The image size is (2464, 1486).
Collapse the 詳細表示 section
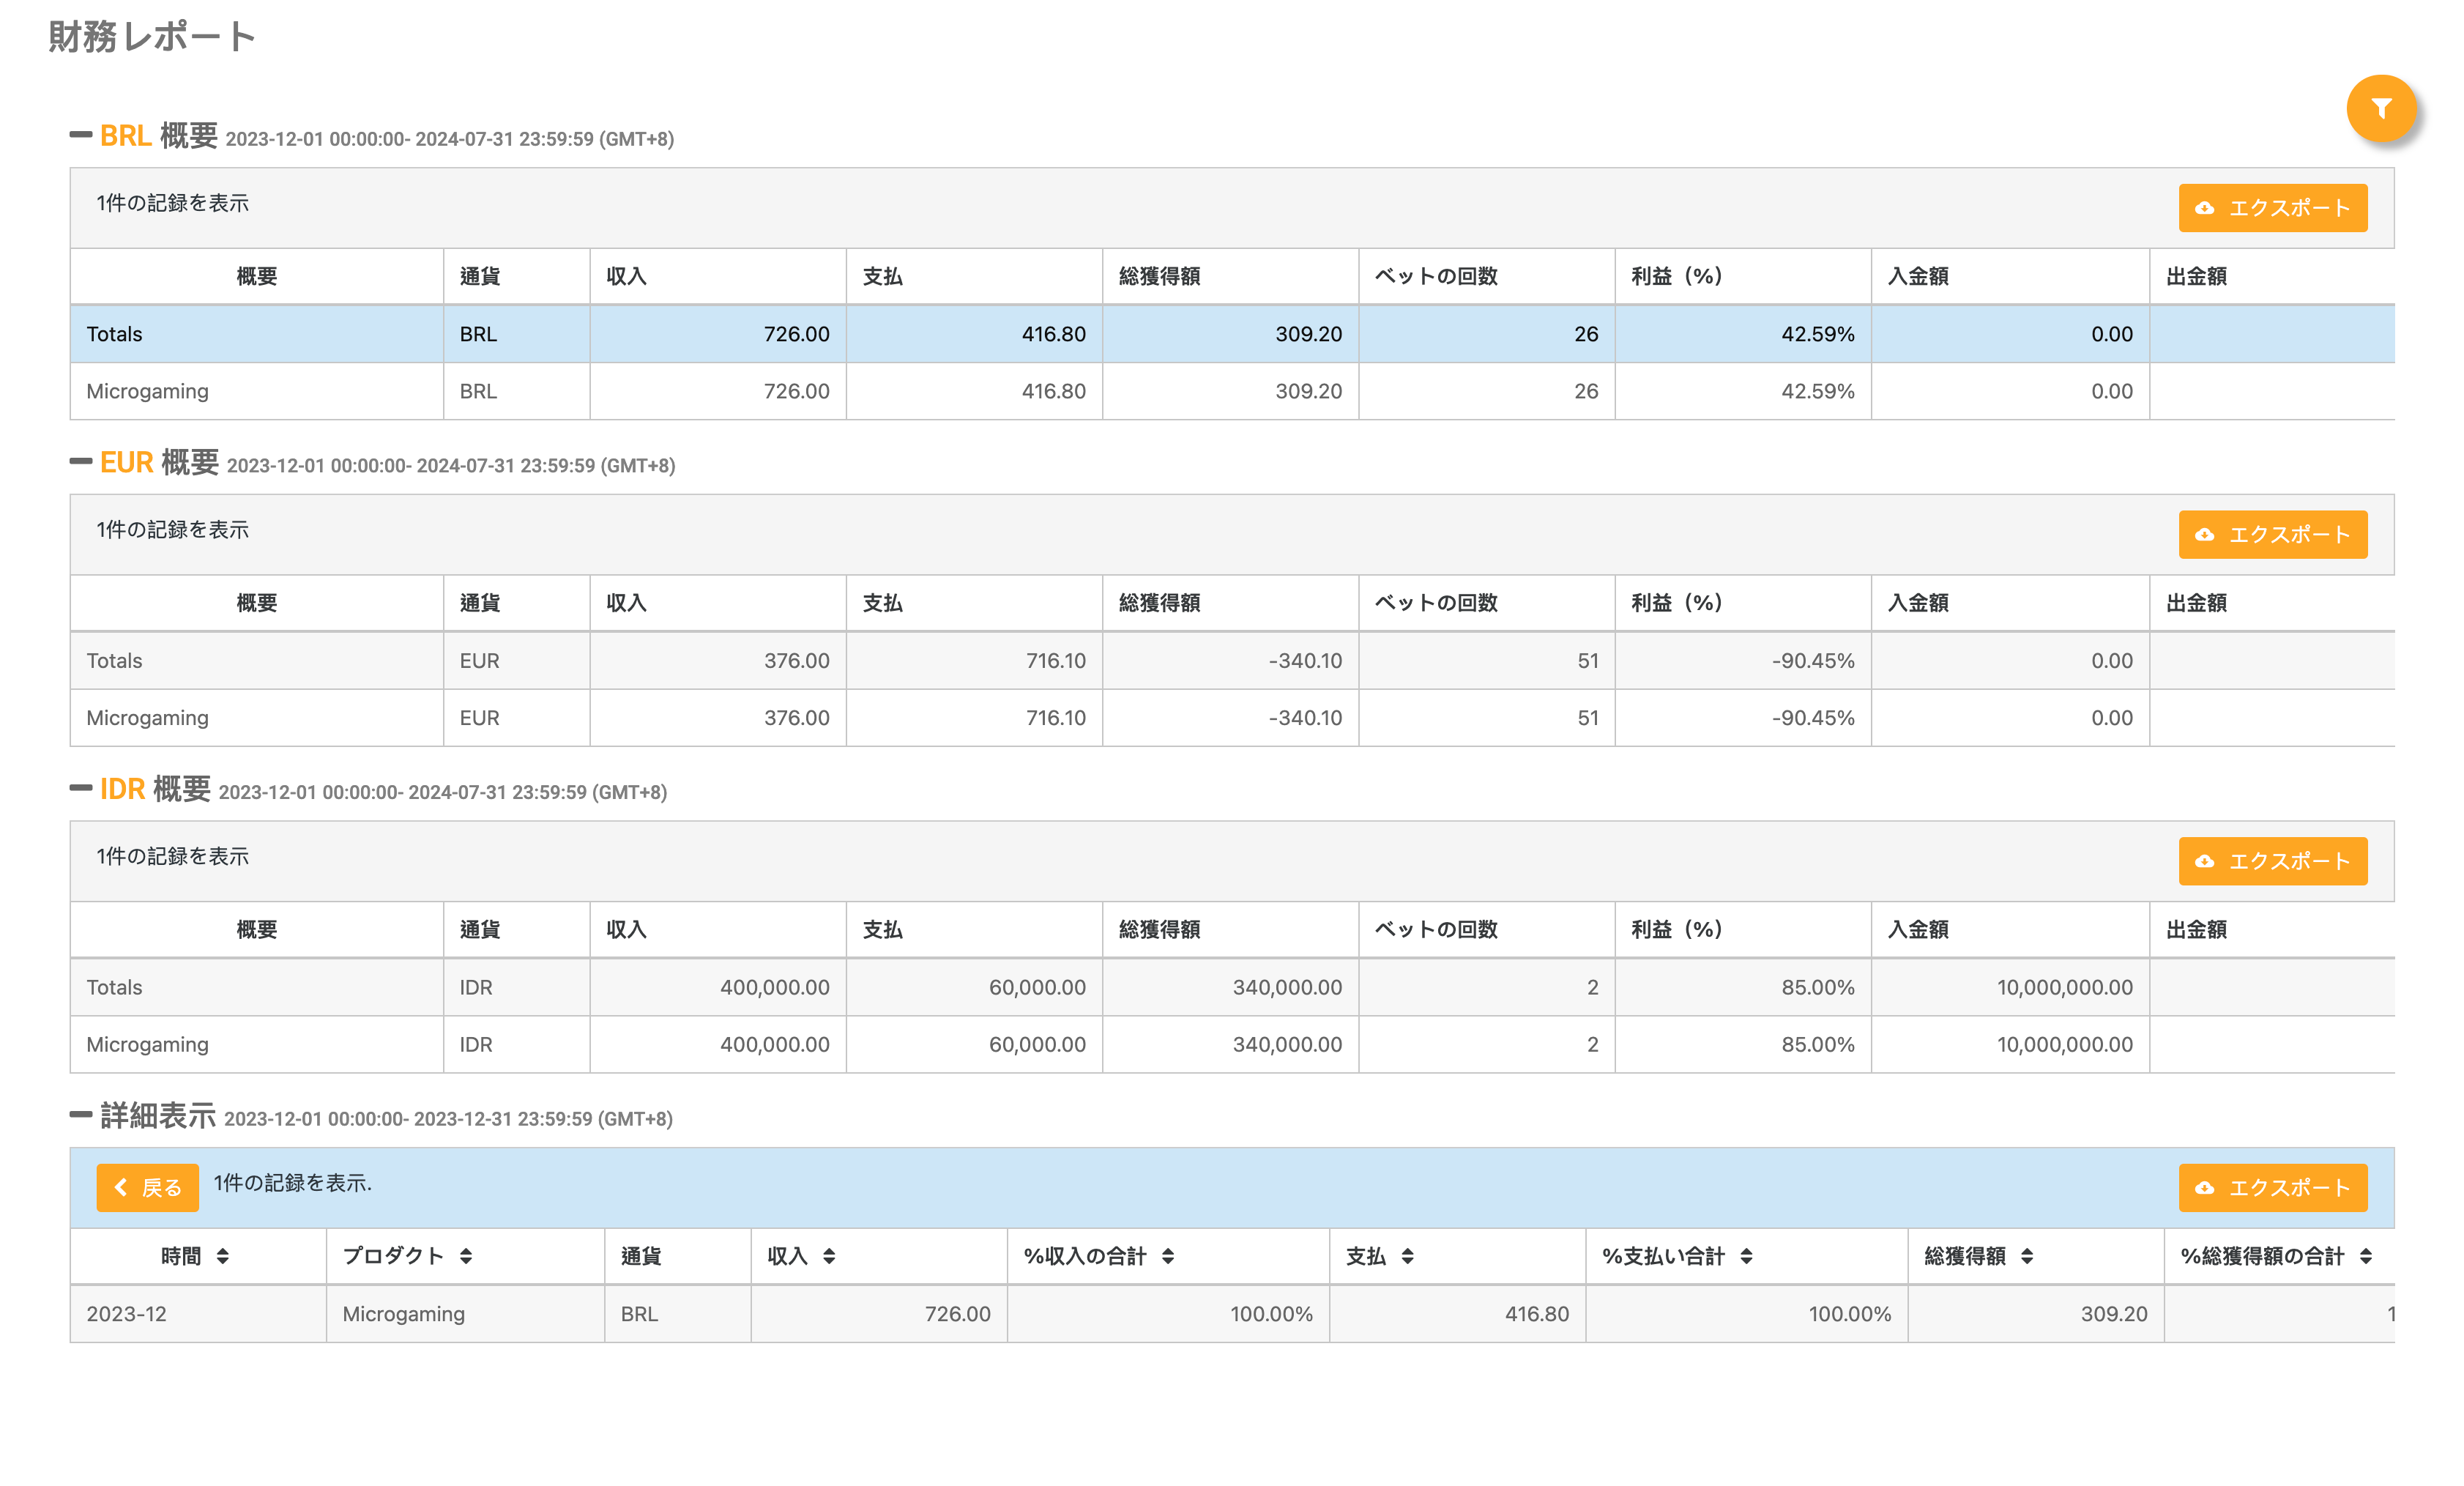pos(81,1114)
